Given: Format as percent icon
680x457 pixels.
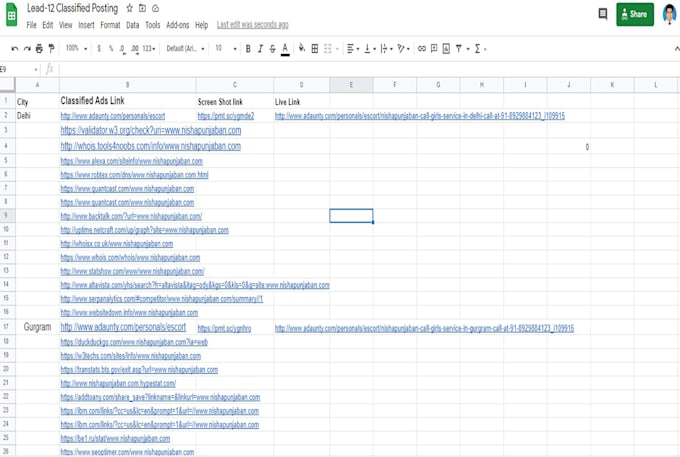Looking at the screenshot, I should click(111, 49).
